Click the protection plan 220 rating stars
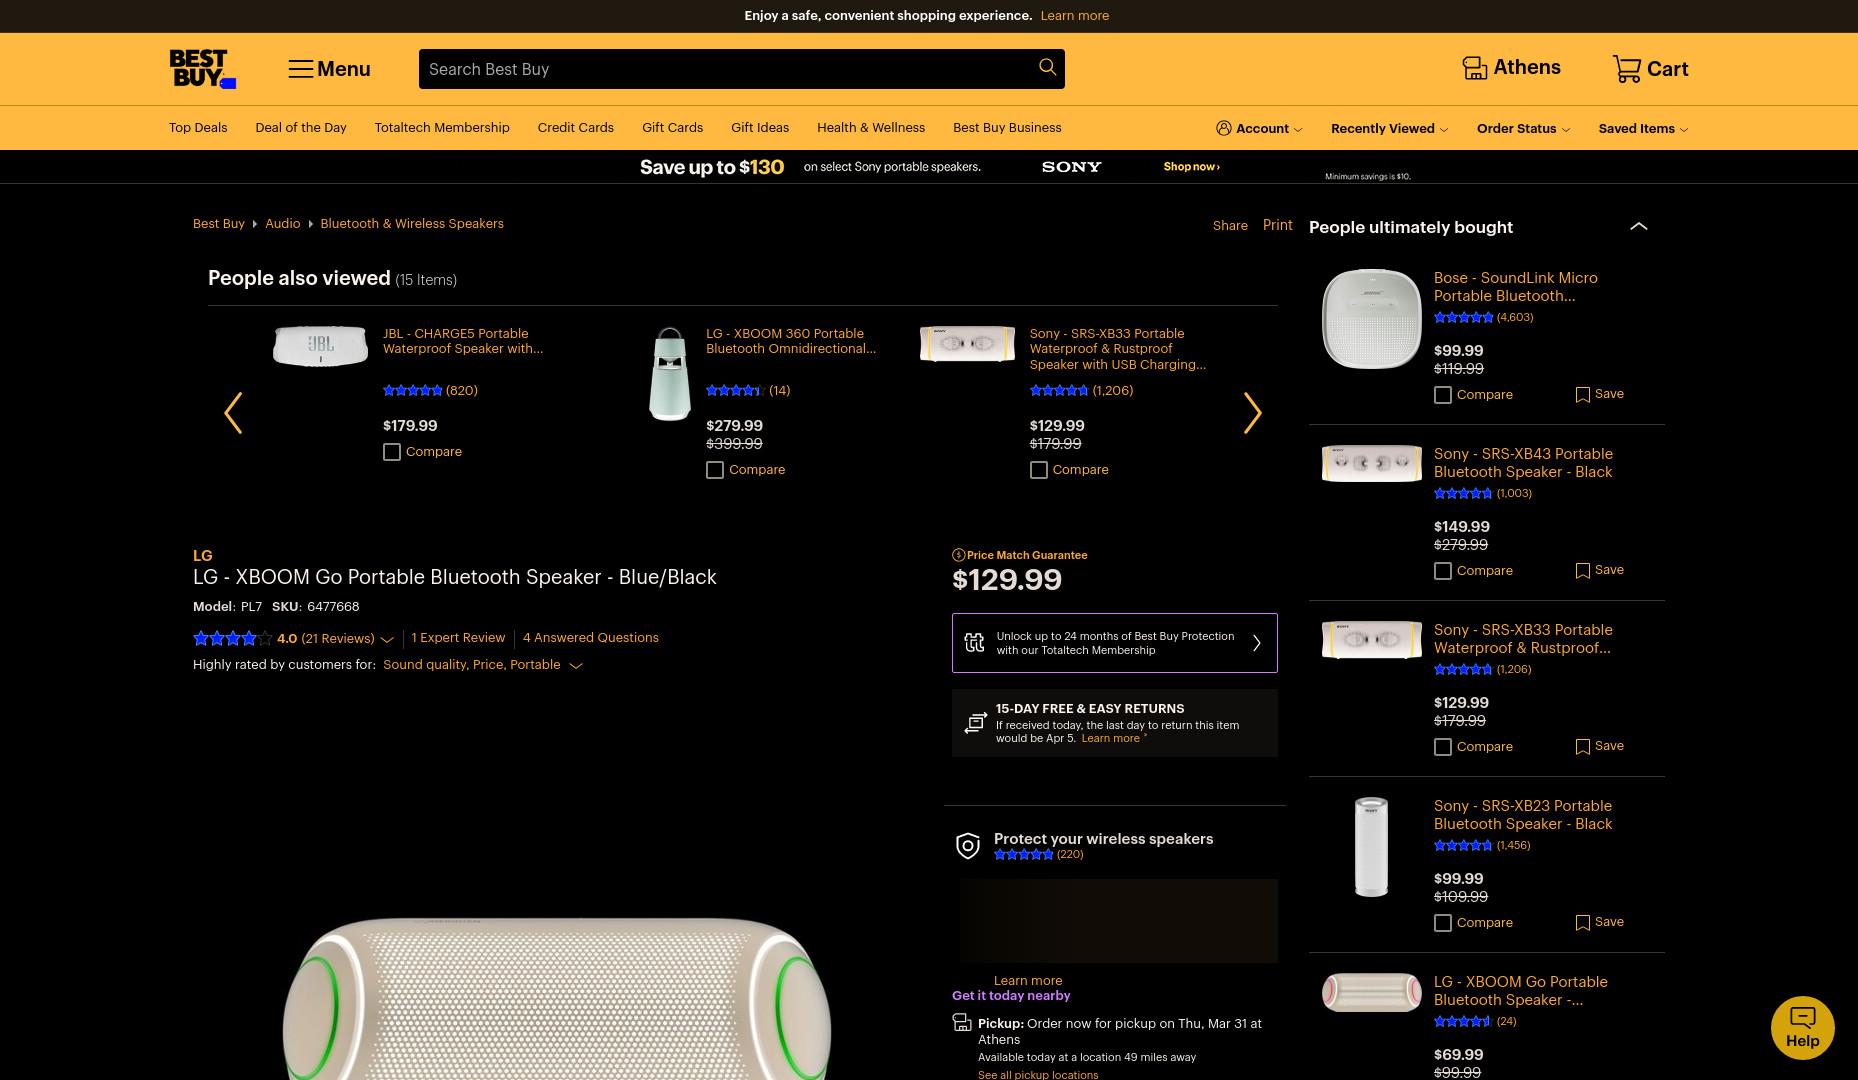 (1023, 854)
